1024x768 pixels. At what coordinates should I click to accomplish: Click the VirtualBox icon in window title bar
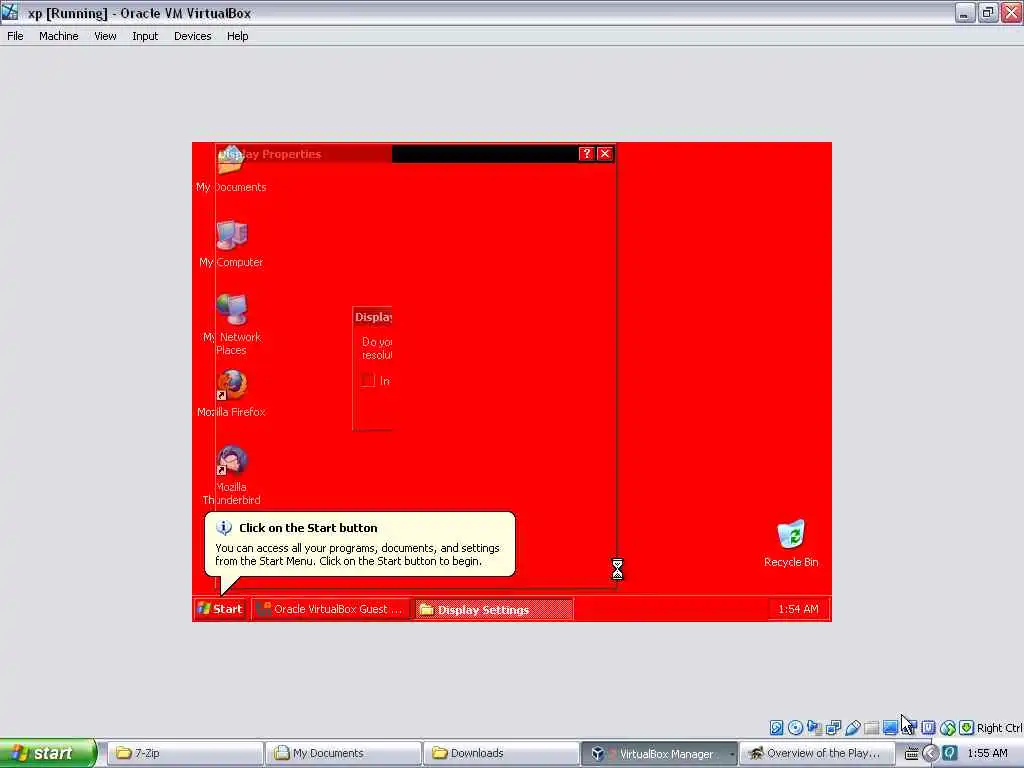coord(10,12)
